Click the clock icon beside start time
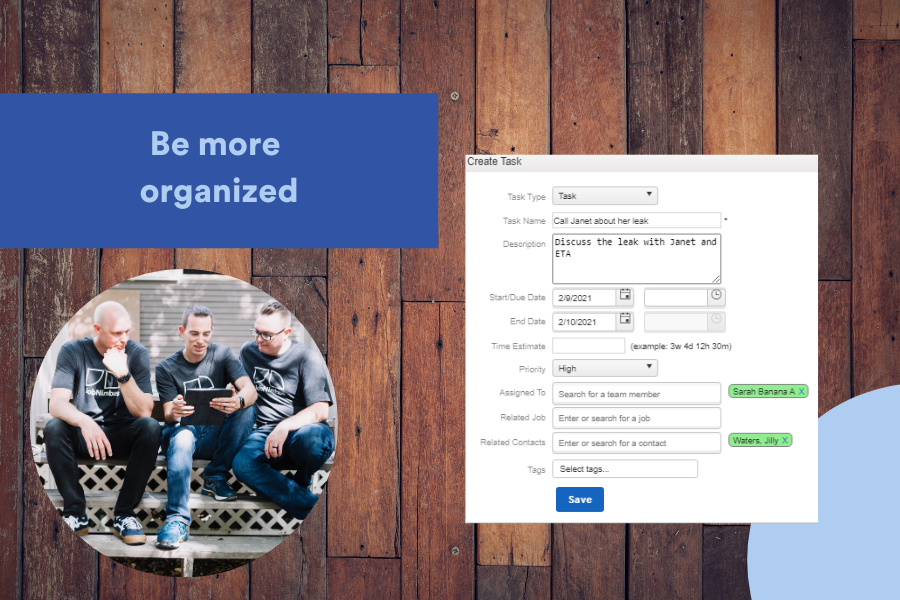The height and width of the screenshot is (600, 900). pyautogui.click(x=716, y=296)
